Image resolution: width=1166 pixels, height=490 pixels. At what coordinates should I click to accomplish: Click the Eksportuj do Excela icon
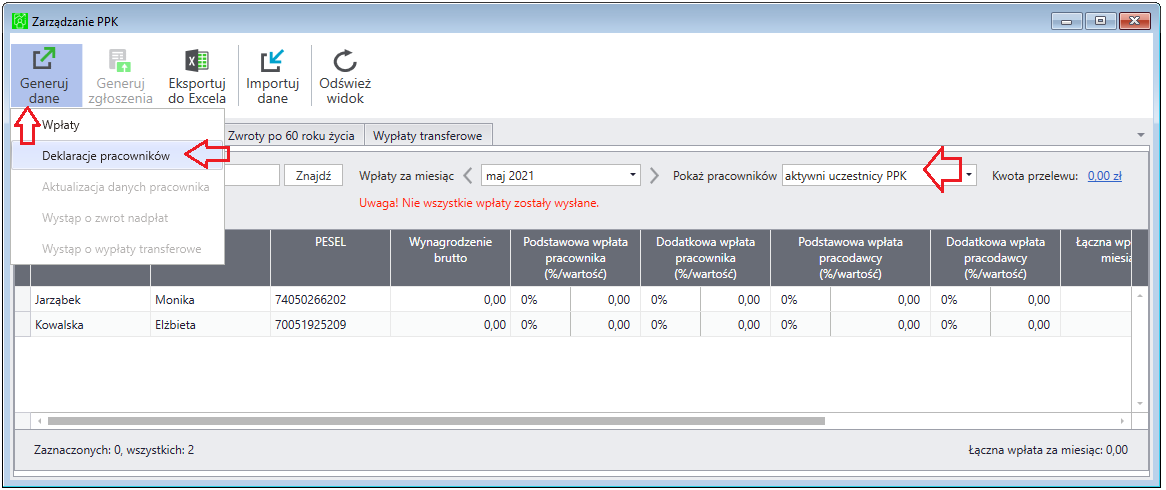point(197,60)
